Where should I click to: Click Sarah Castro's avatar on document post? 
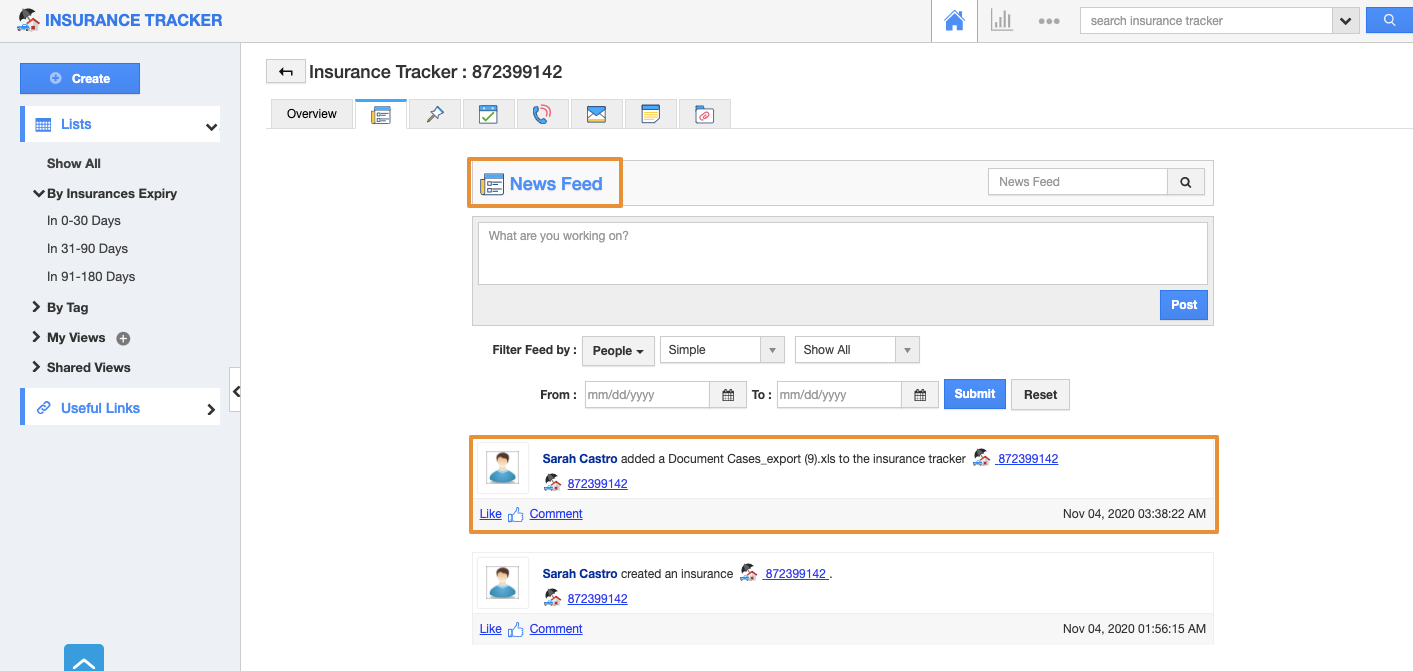503,468
